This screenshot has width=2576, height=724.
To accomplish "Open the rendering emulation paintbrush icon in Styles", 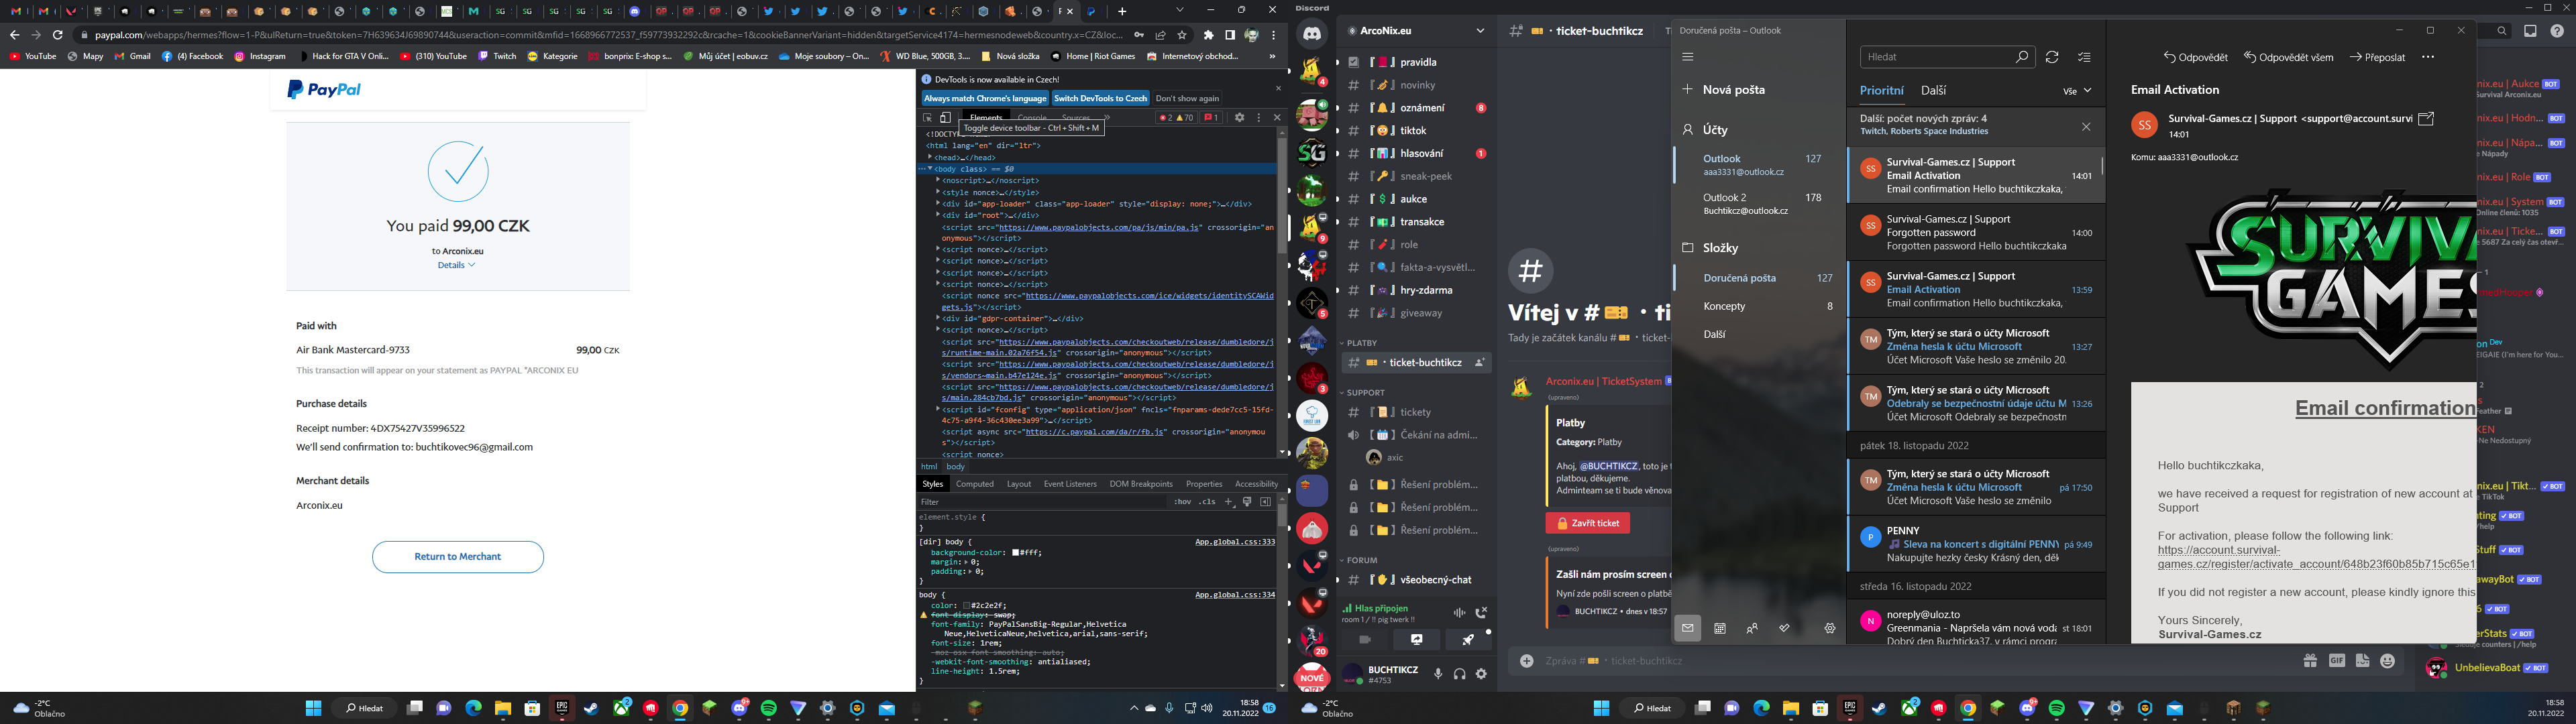I will click(x=1247, y=502).
